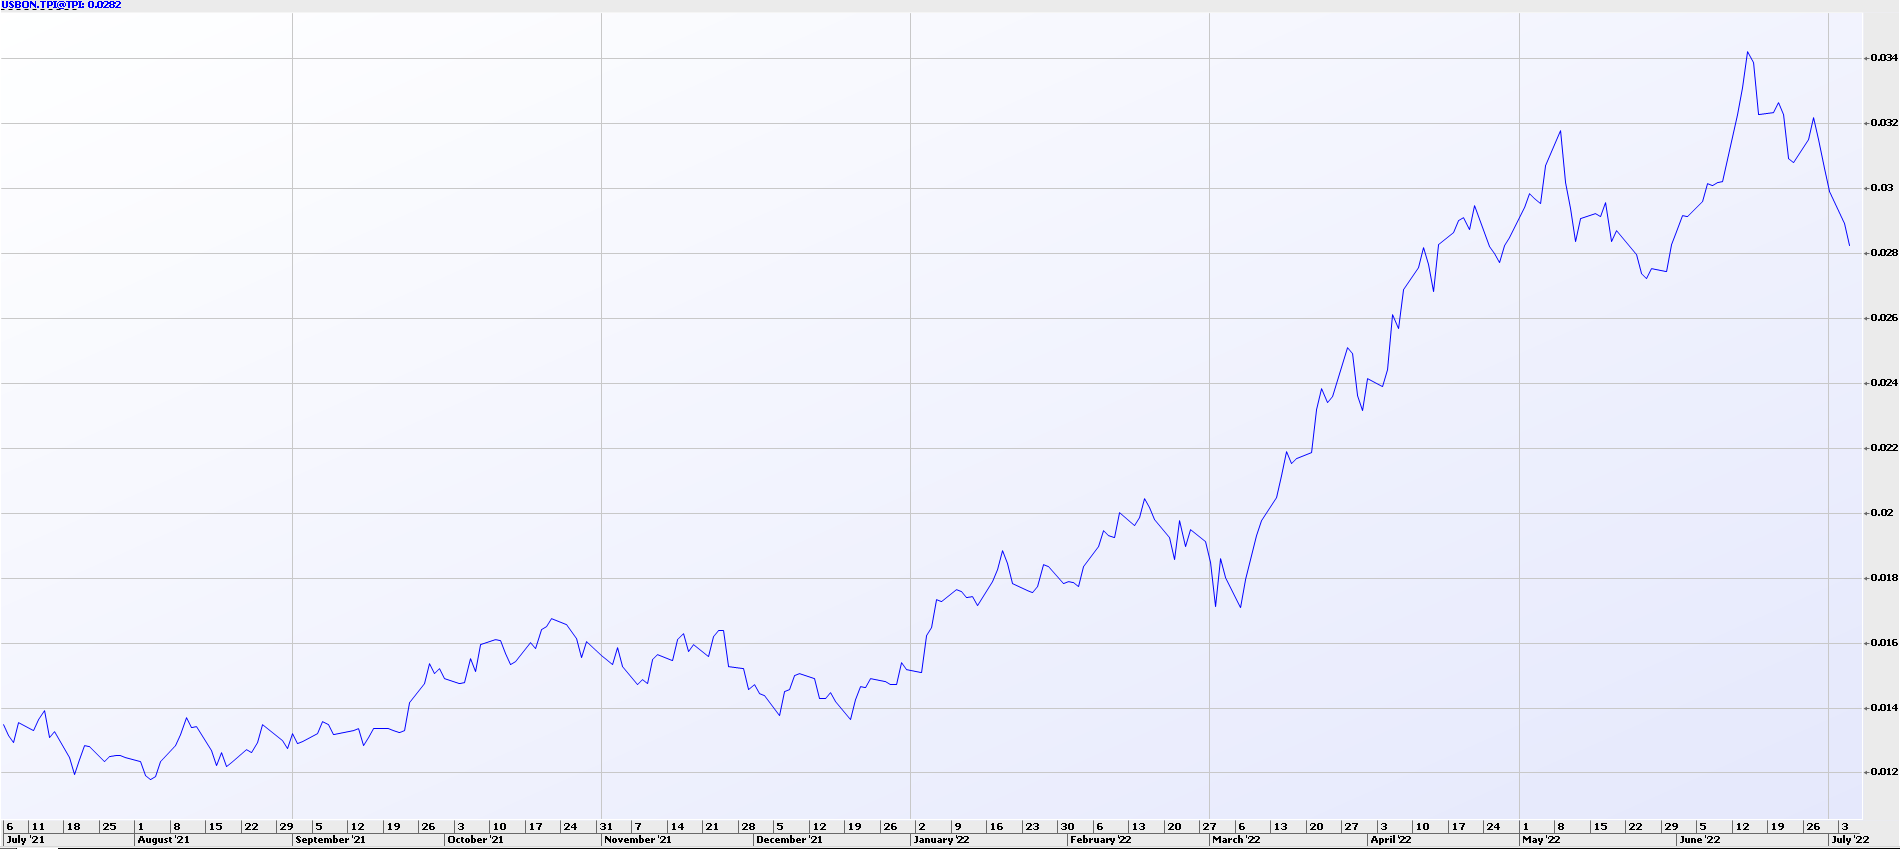Select September '21 on the time axis

(x=330, y=840)
